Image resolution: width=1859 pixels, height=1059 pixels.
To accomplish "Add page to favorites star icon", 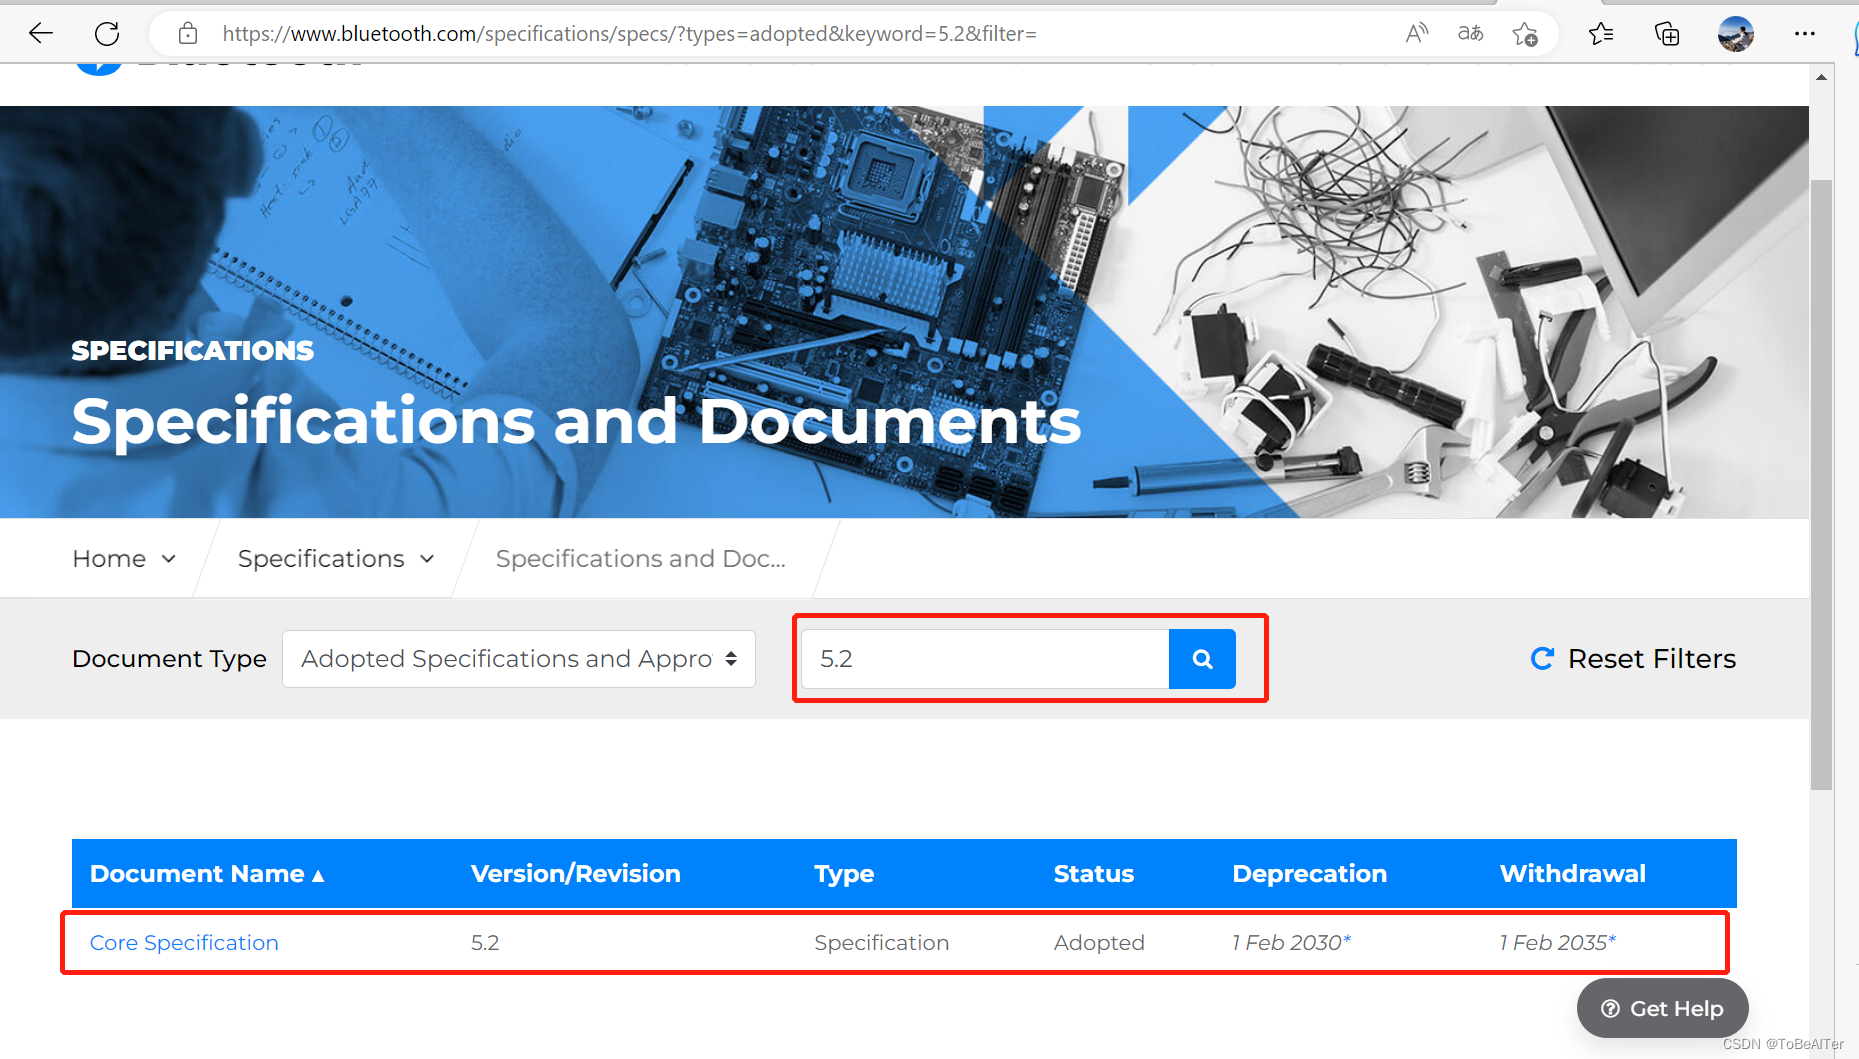I will 1525,34.
